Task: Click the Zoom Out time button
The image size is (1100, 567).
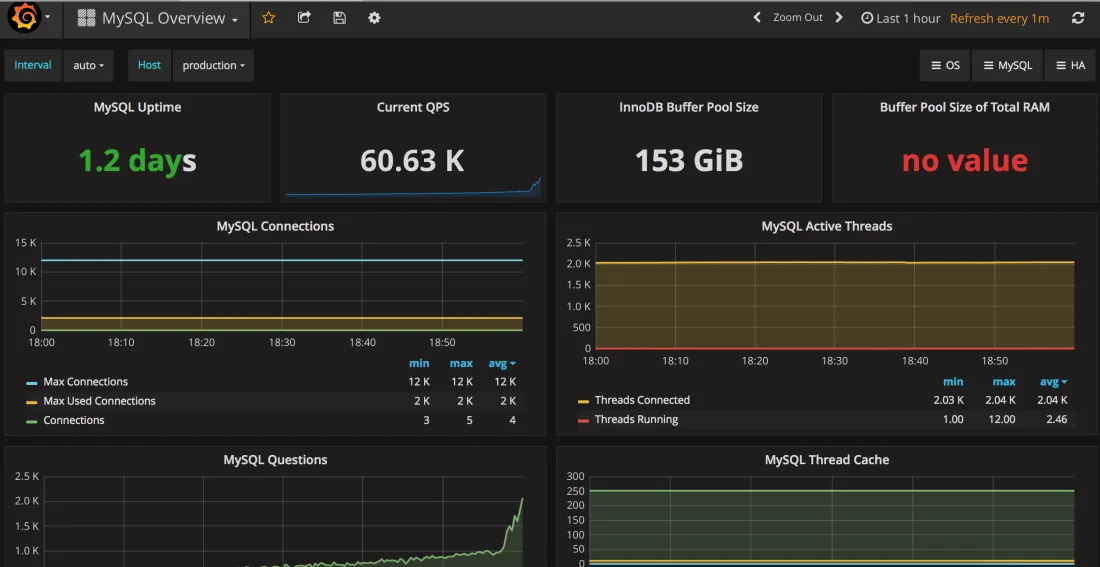Action: click(798, 18)
